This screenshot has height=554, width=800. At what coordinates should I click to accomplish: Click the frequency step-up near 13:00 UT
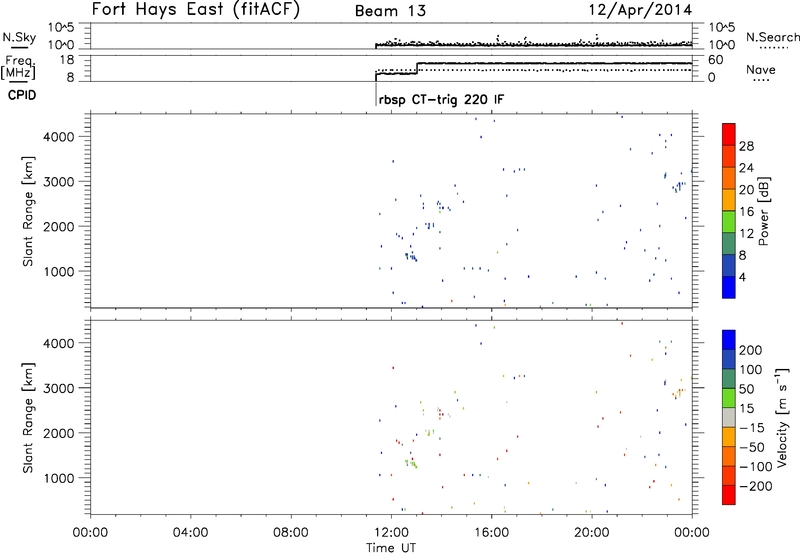[417, 68]
